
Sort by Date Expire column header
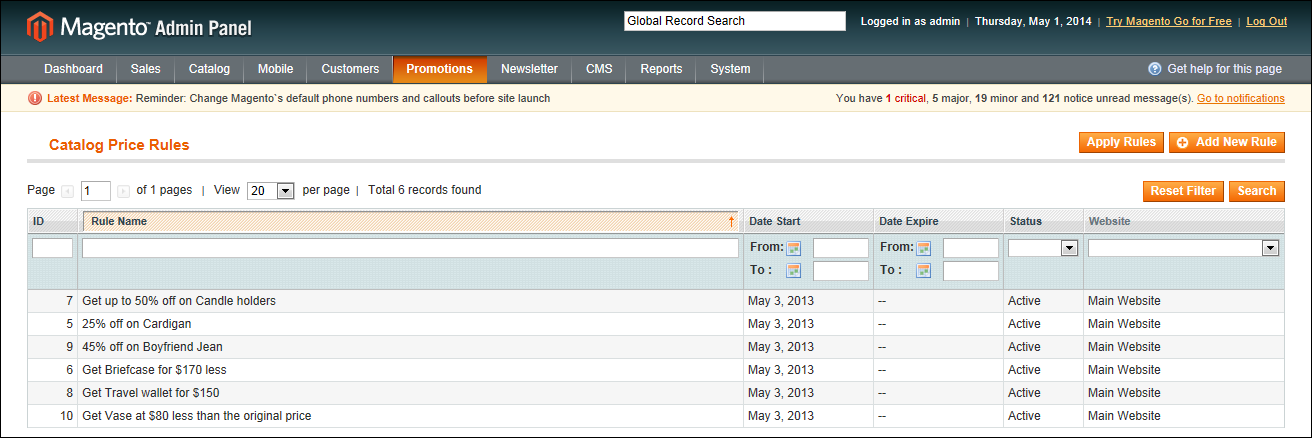coord(938,221)
